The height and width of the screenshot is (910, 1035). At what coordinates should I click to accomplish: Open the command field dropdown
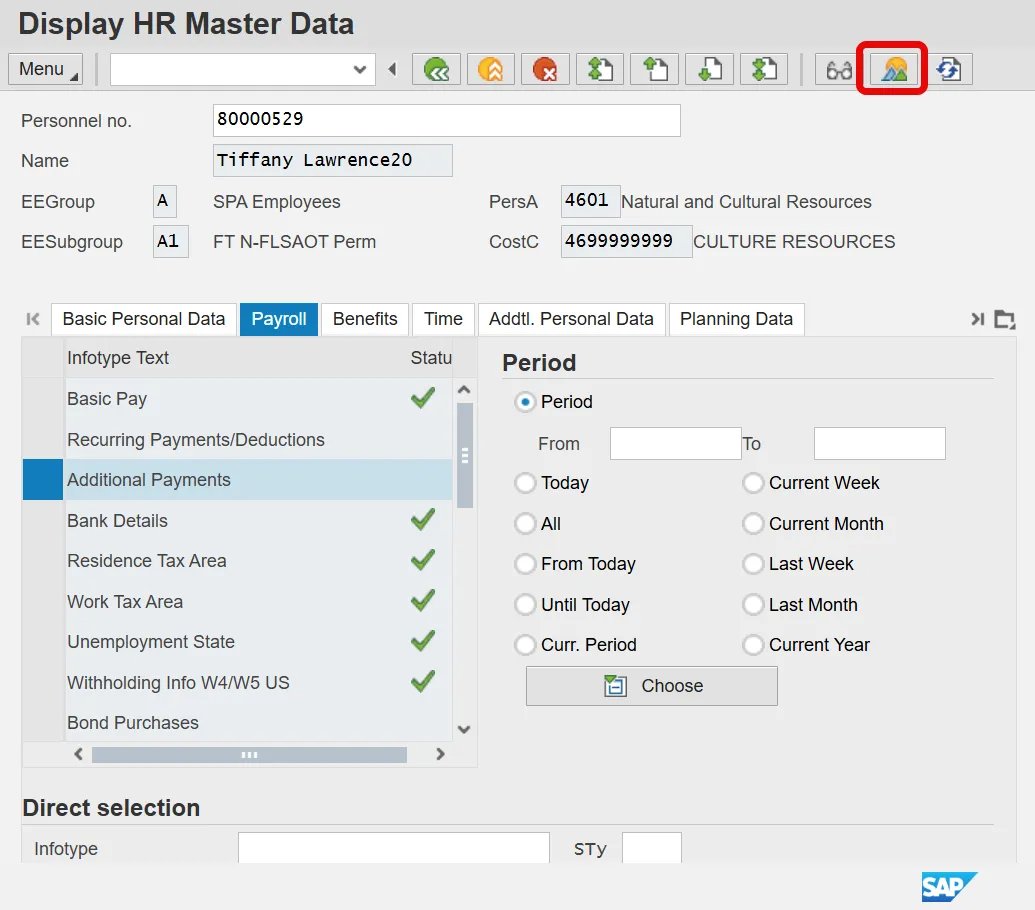point(360,69)
